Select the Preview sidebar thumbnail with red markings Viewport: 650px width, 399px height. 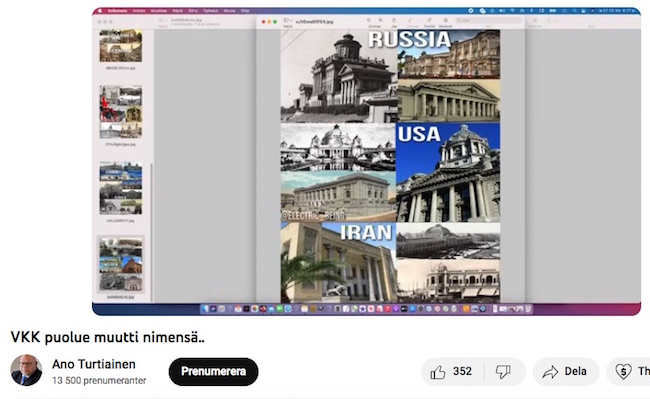click(121, 112)
